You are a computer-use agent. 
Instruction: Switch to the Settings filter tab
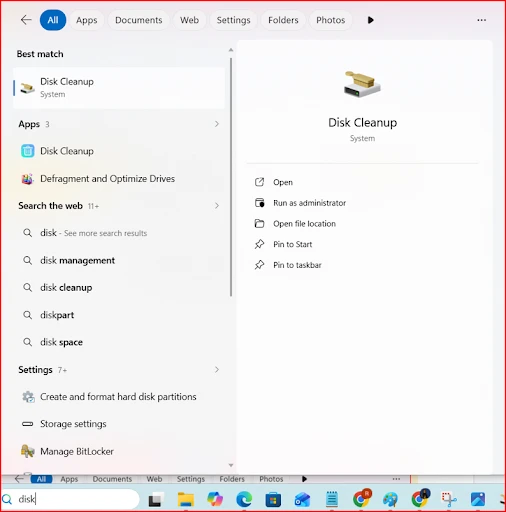coord(233,20)
